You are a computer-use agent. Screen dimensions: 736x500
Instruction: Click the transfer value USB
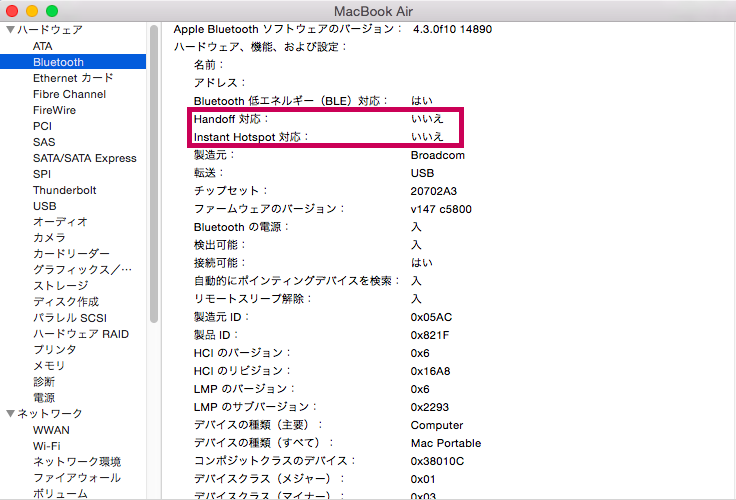coord(422,173)
